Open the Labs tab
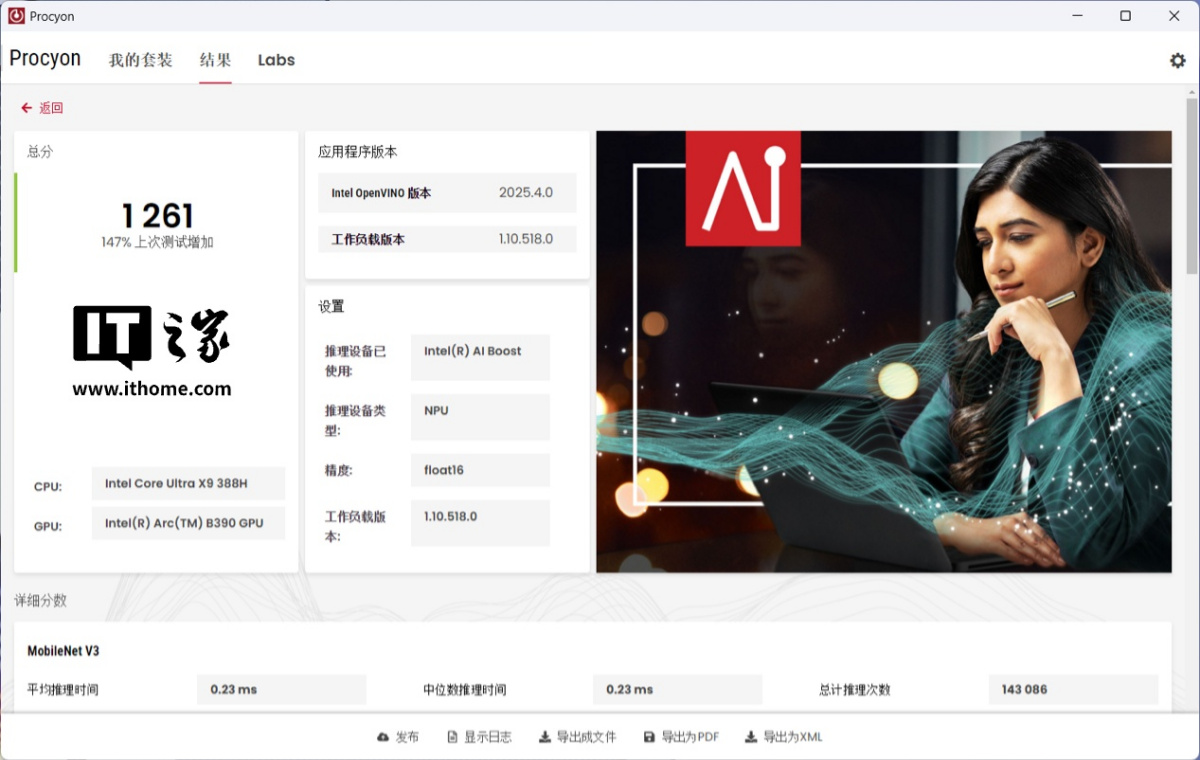The width and height of the screenshot is (1200, 760). (x=276, y=60)
